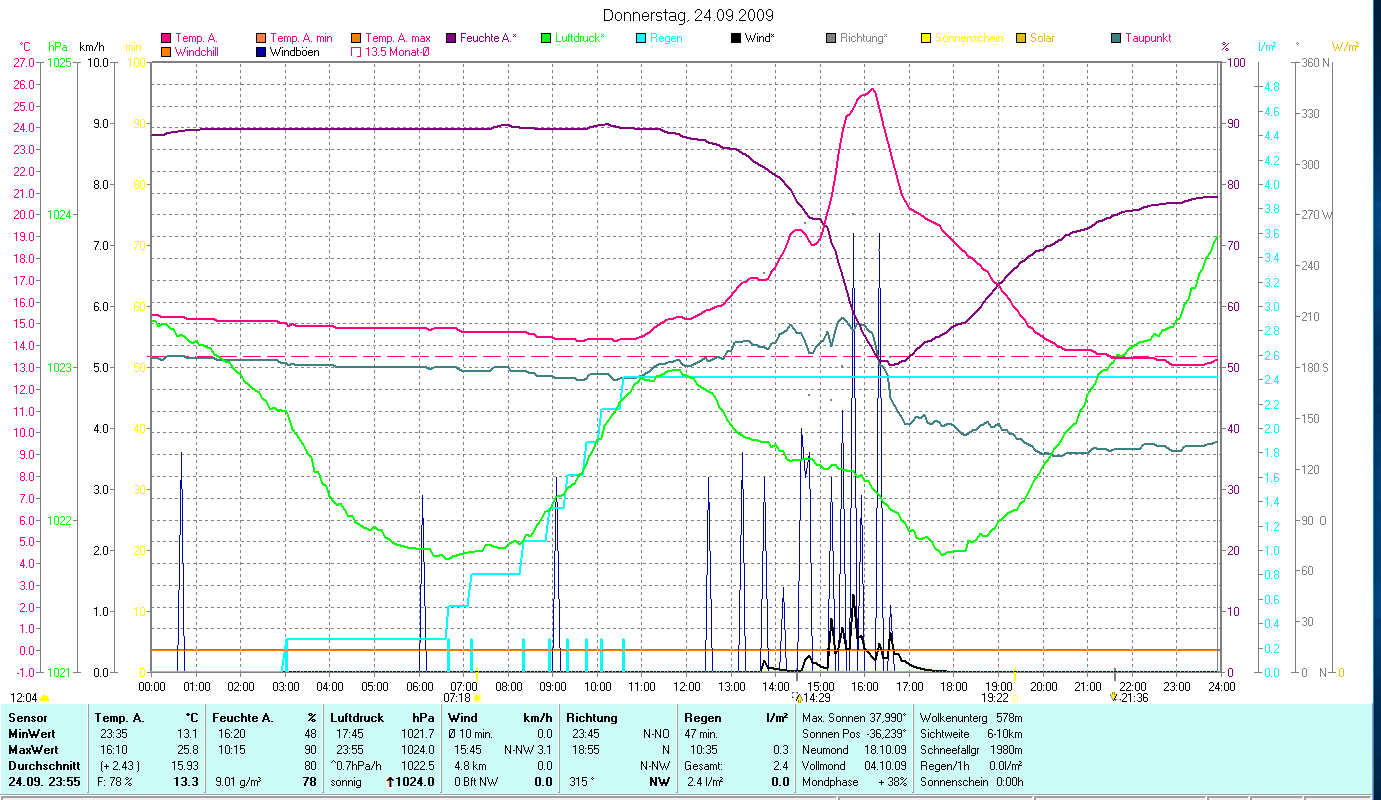Image resolution: width=1381 pixels, height=800 pixels.
Task: Click the yellow sun icon beside 12:04
Action: pos(45,698)
